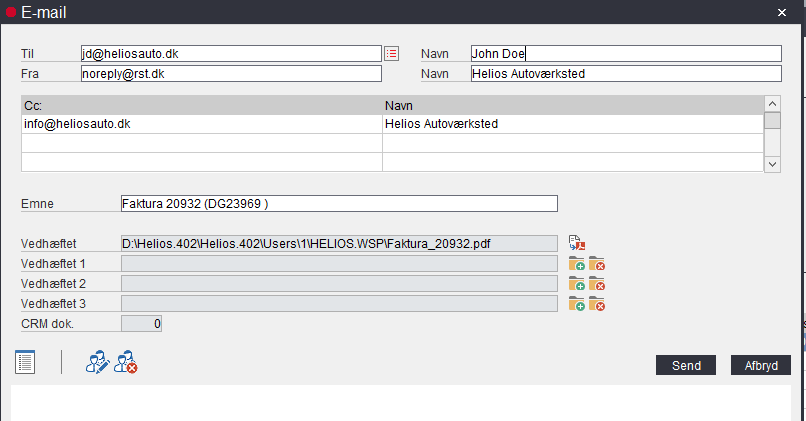Select info@heliosauto.dk Cc row
This screenshot has width=806, height=421.
(200, 124)
